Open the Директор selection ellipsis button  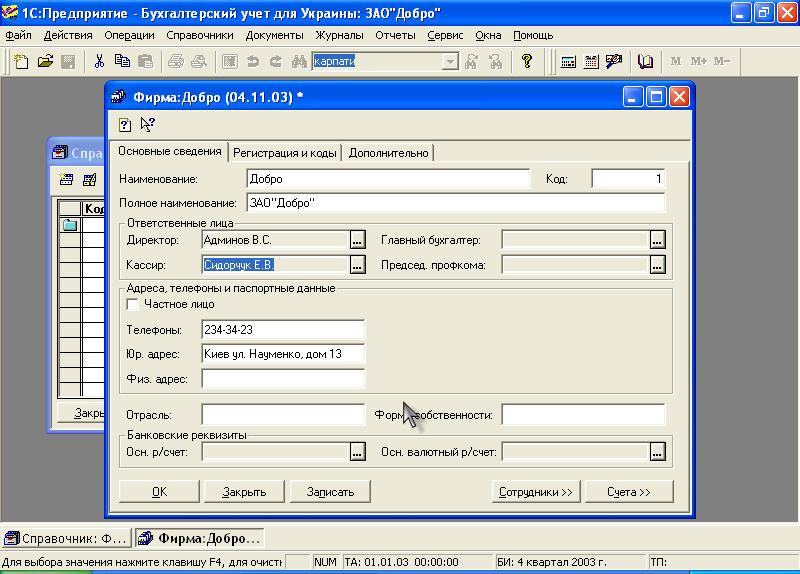point(358,240)
